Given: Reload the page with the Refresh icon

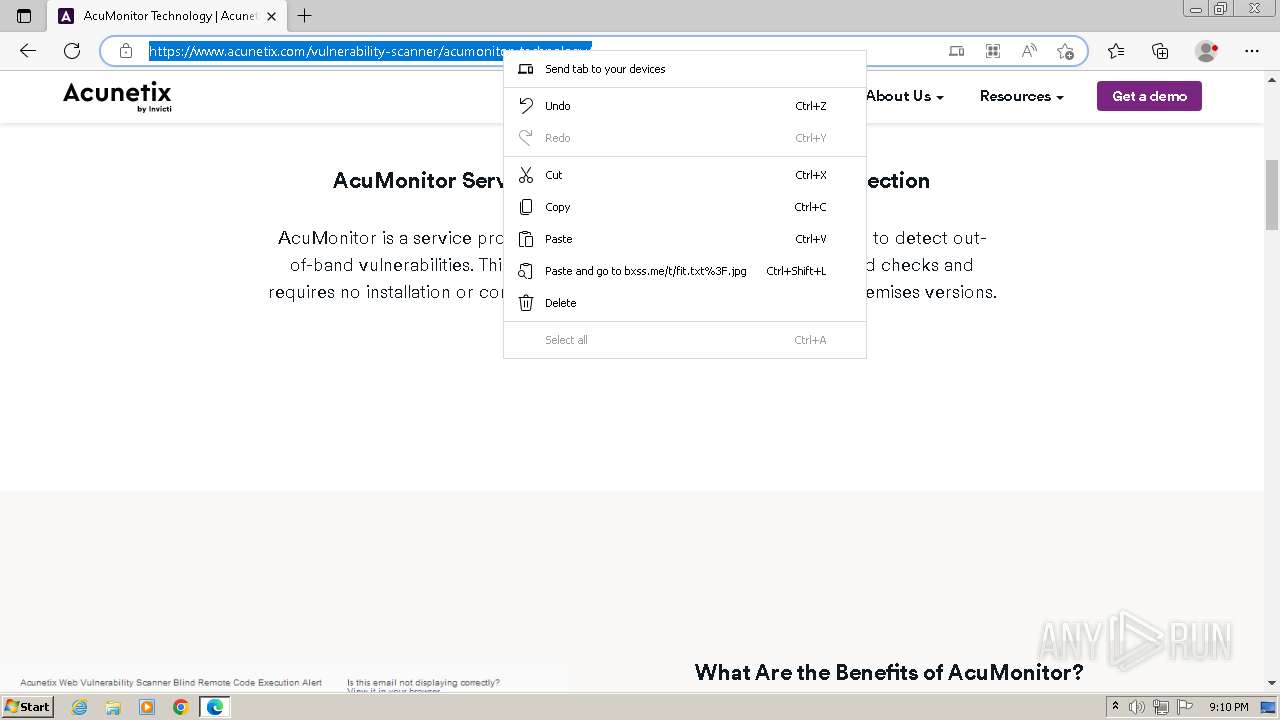Looking at the screenshot, I should click(72, 51).
